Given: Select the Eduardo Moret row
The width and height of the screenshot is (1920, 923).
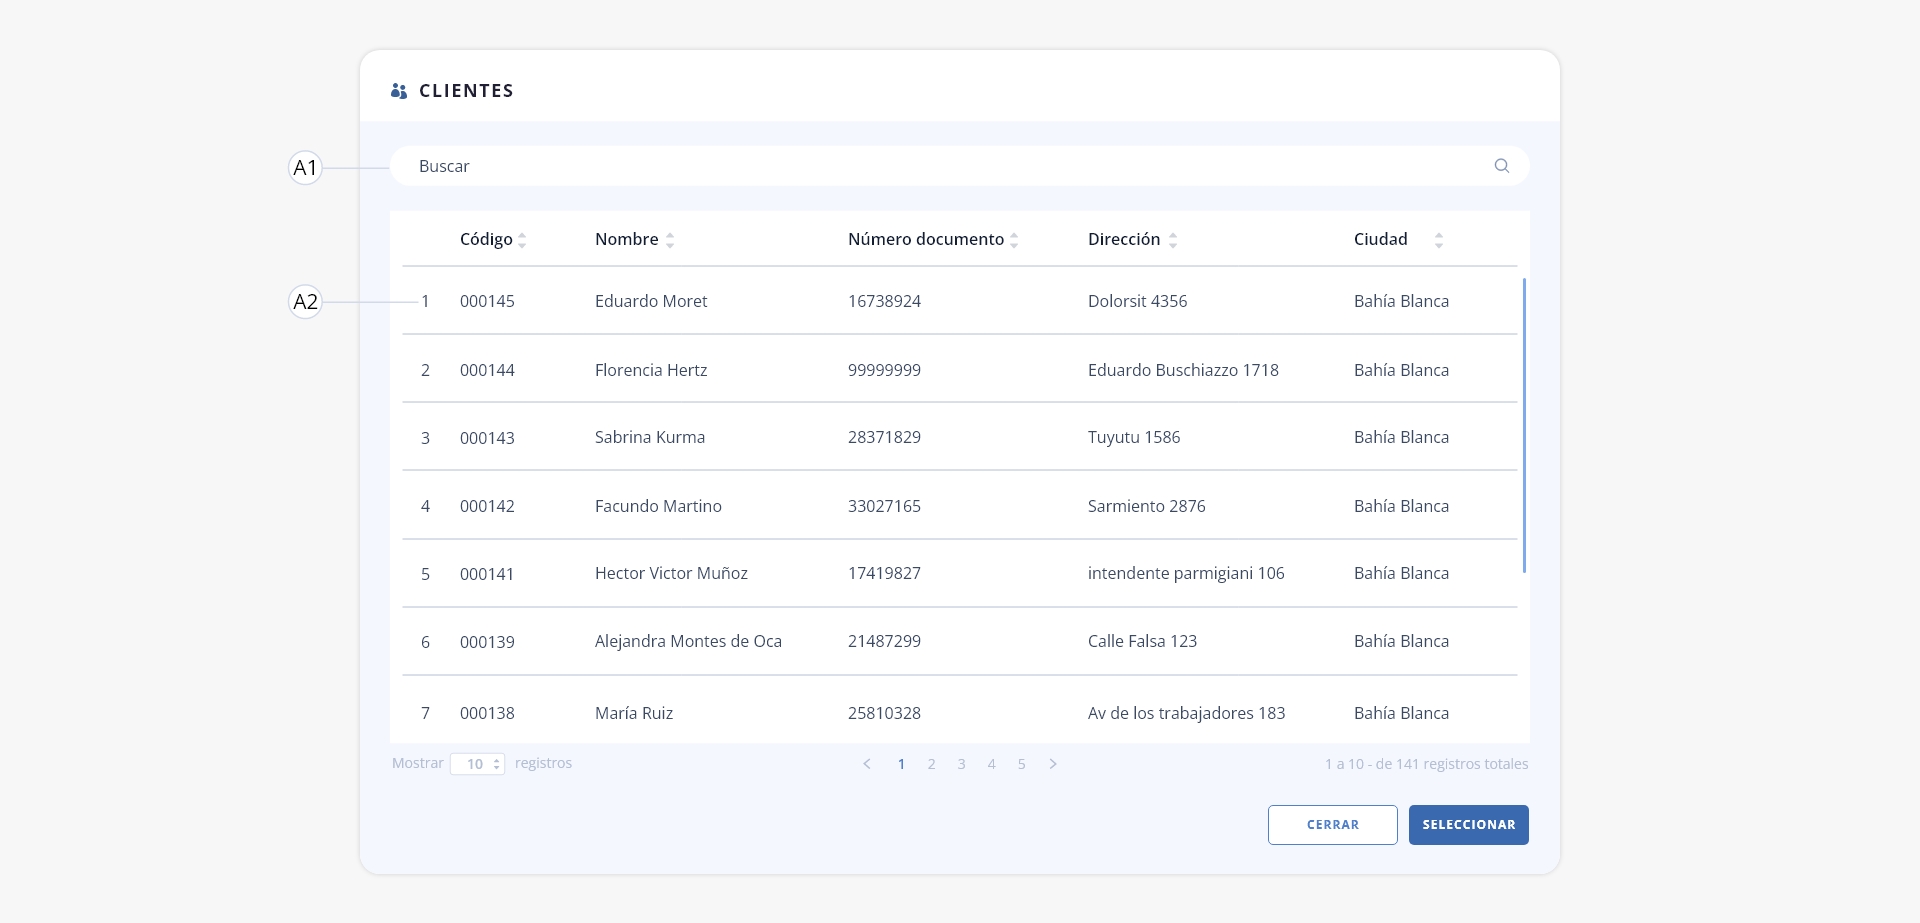Looking at the screenshot, I should (960, 301).
